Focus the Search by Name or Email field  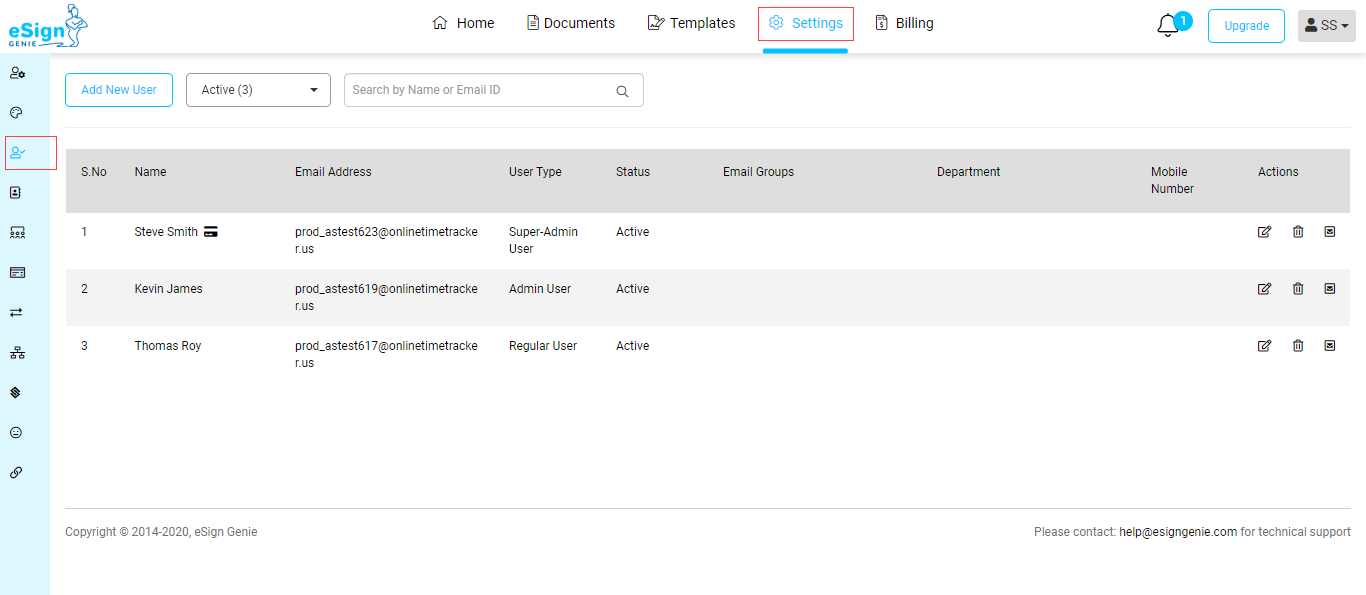pos(480,90)
